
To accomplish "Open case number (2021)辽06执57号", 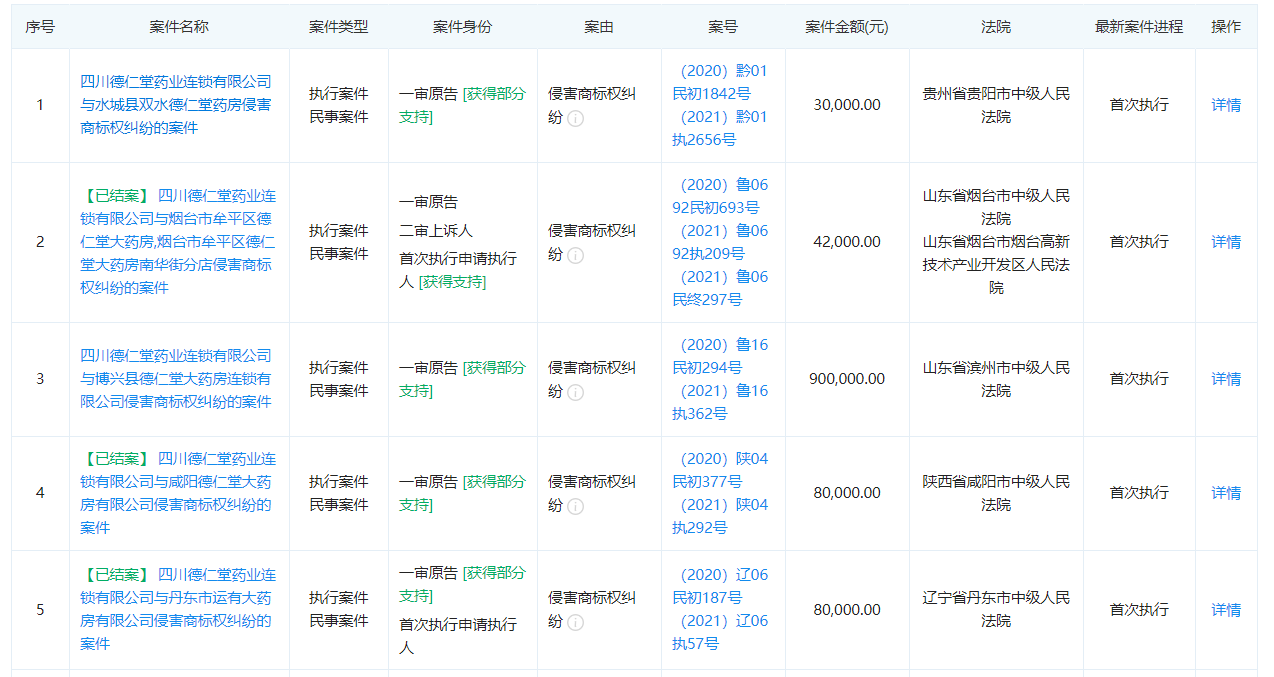I will [x=720, y=632].
